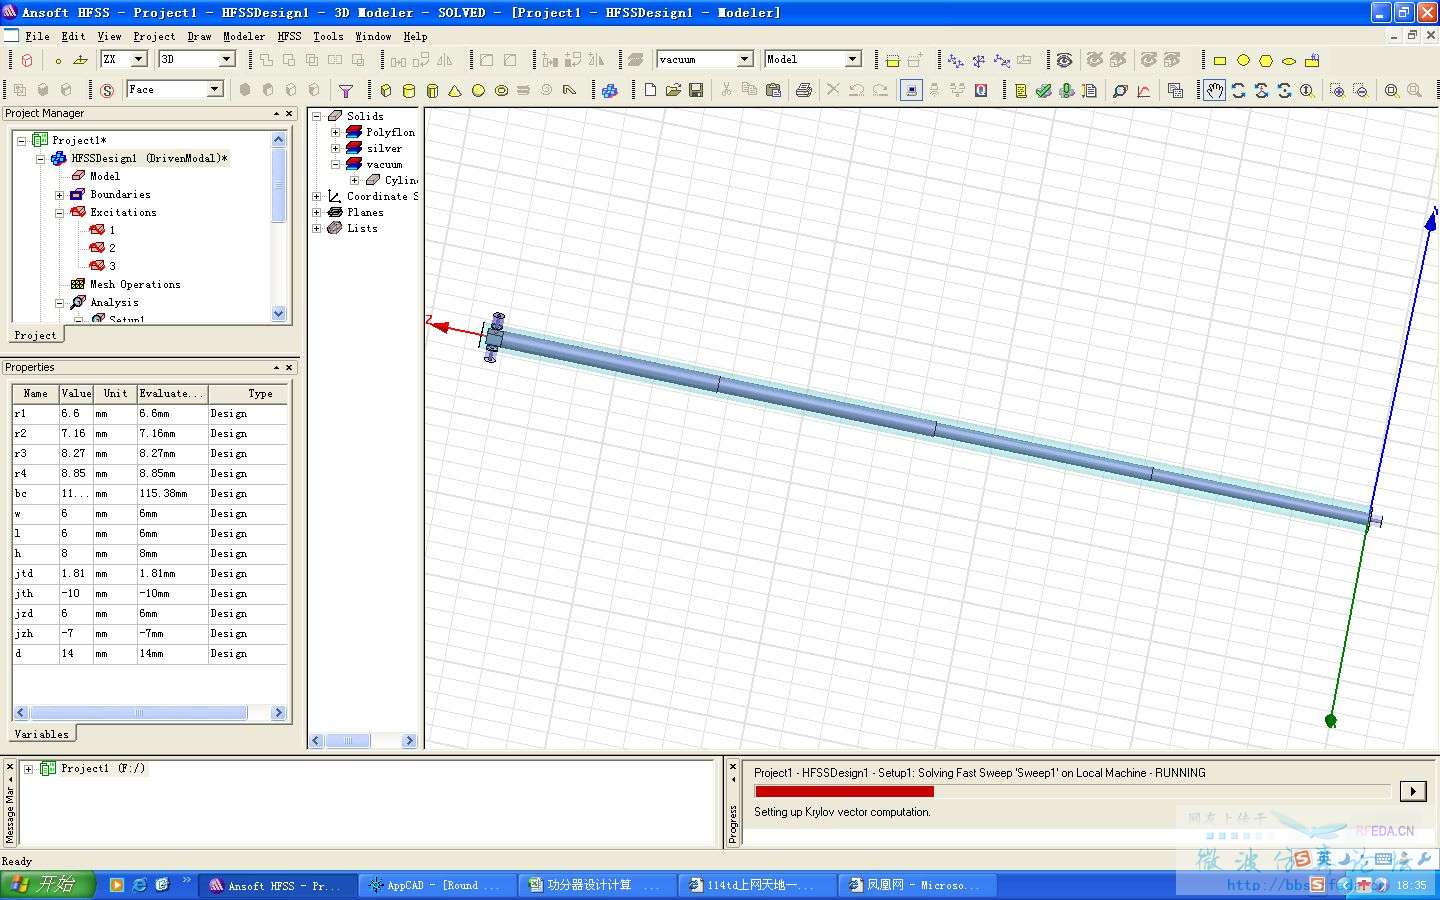
Task: Click the Draw cone tool
Action: click(x=455, y=90)
